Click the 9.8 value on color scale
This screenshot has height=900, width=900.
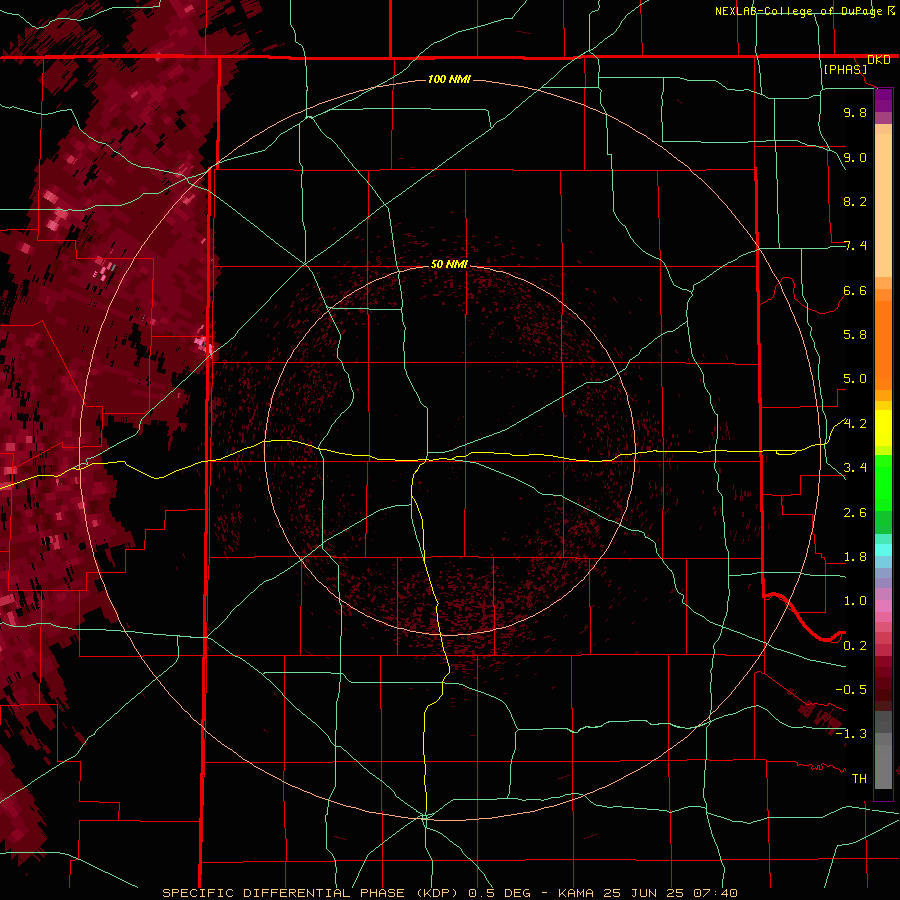click(855, 112)
